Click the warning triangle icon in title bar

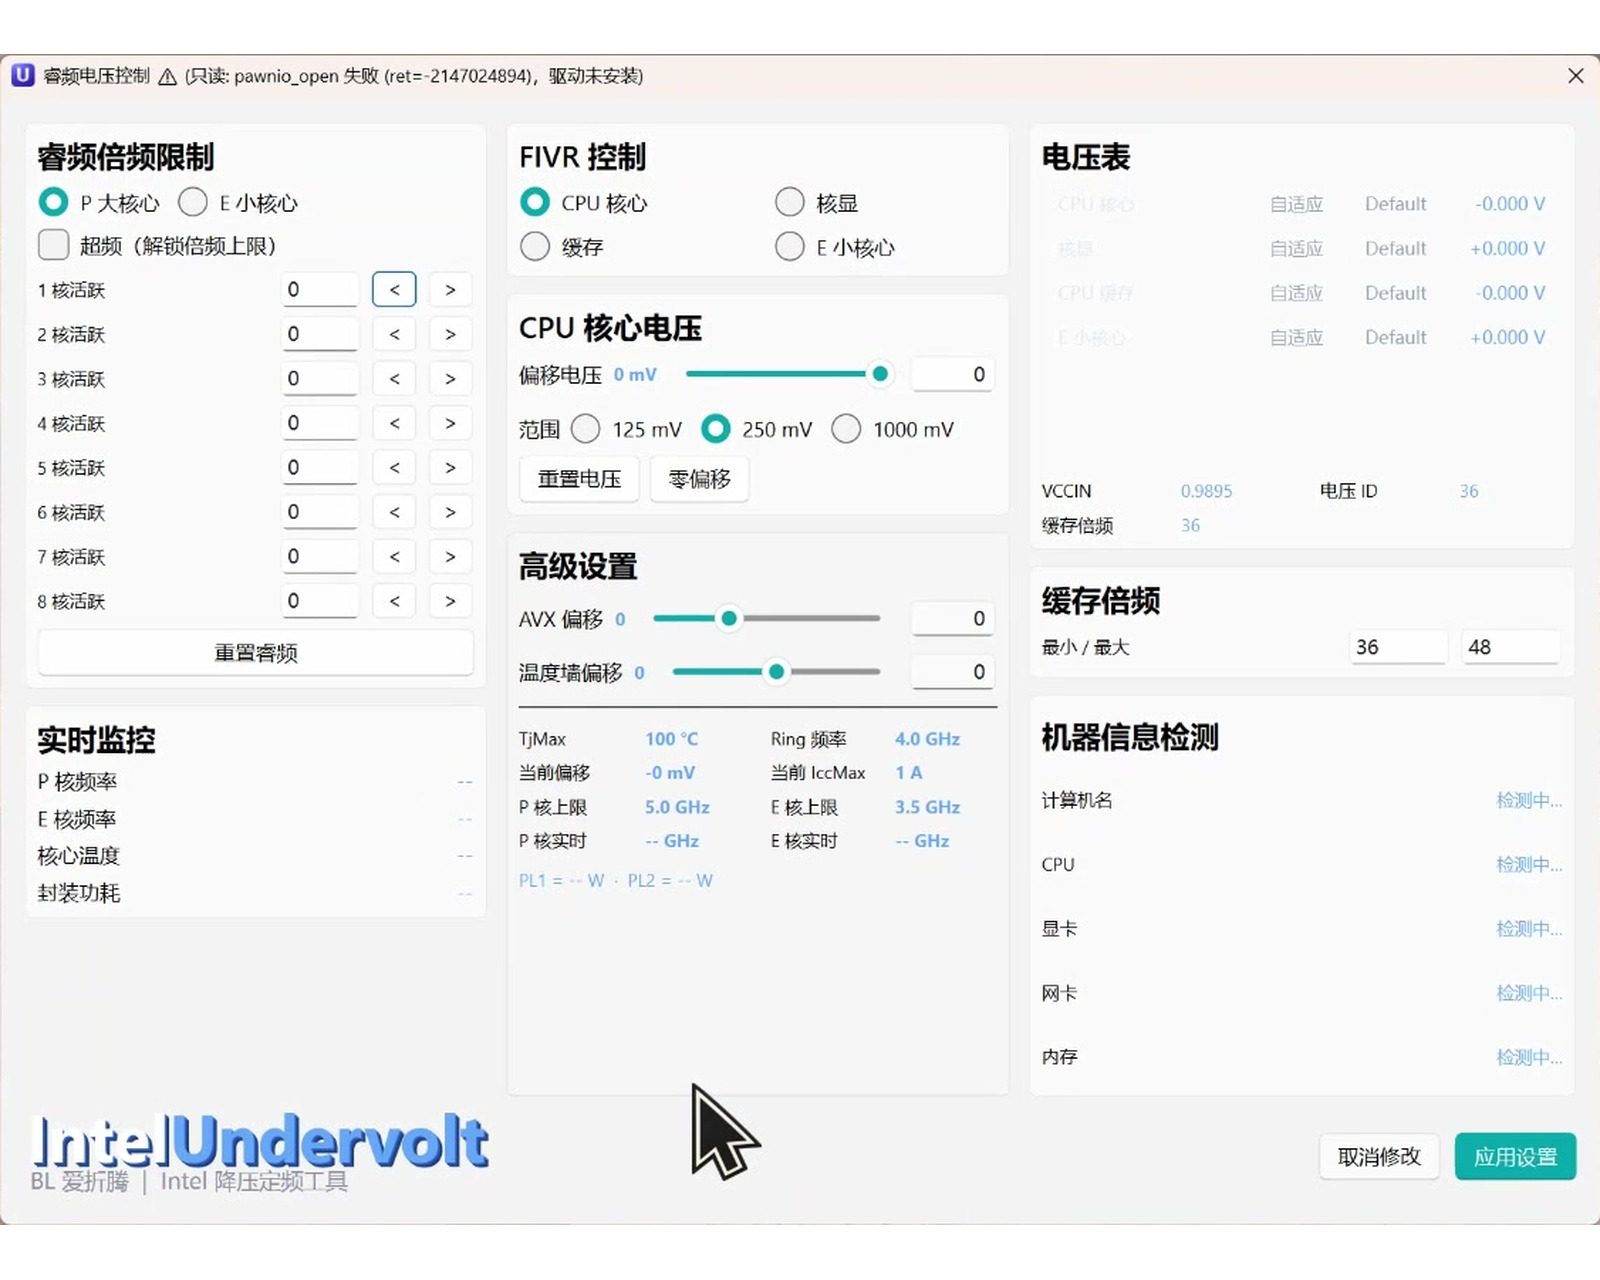click(168, 77)
